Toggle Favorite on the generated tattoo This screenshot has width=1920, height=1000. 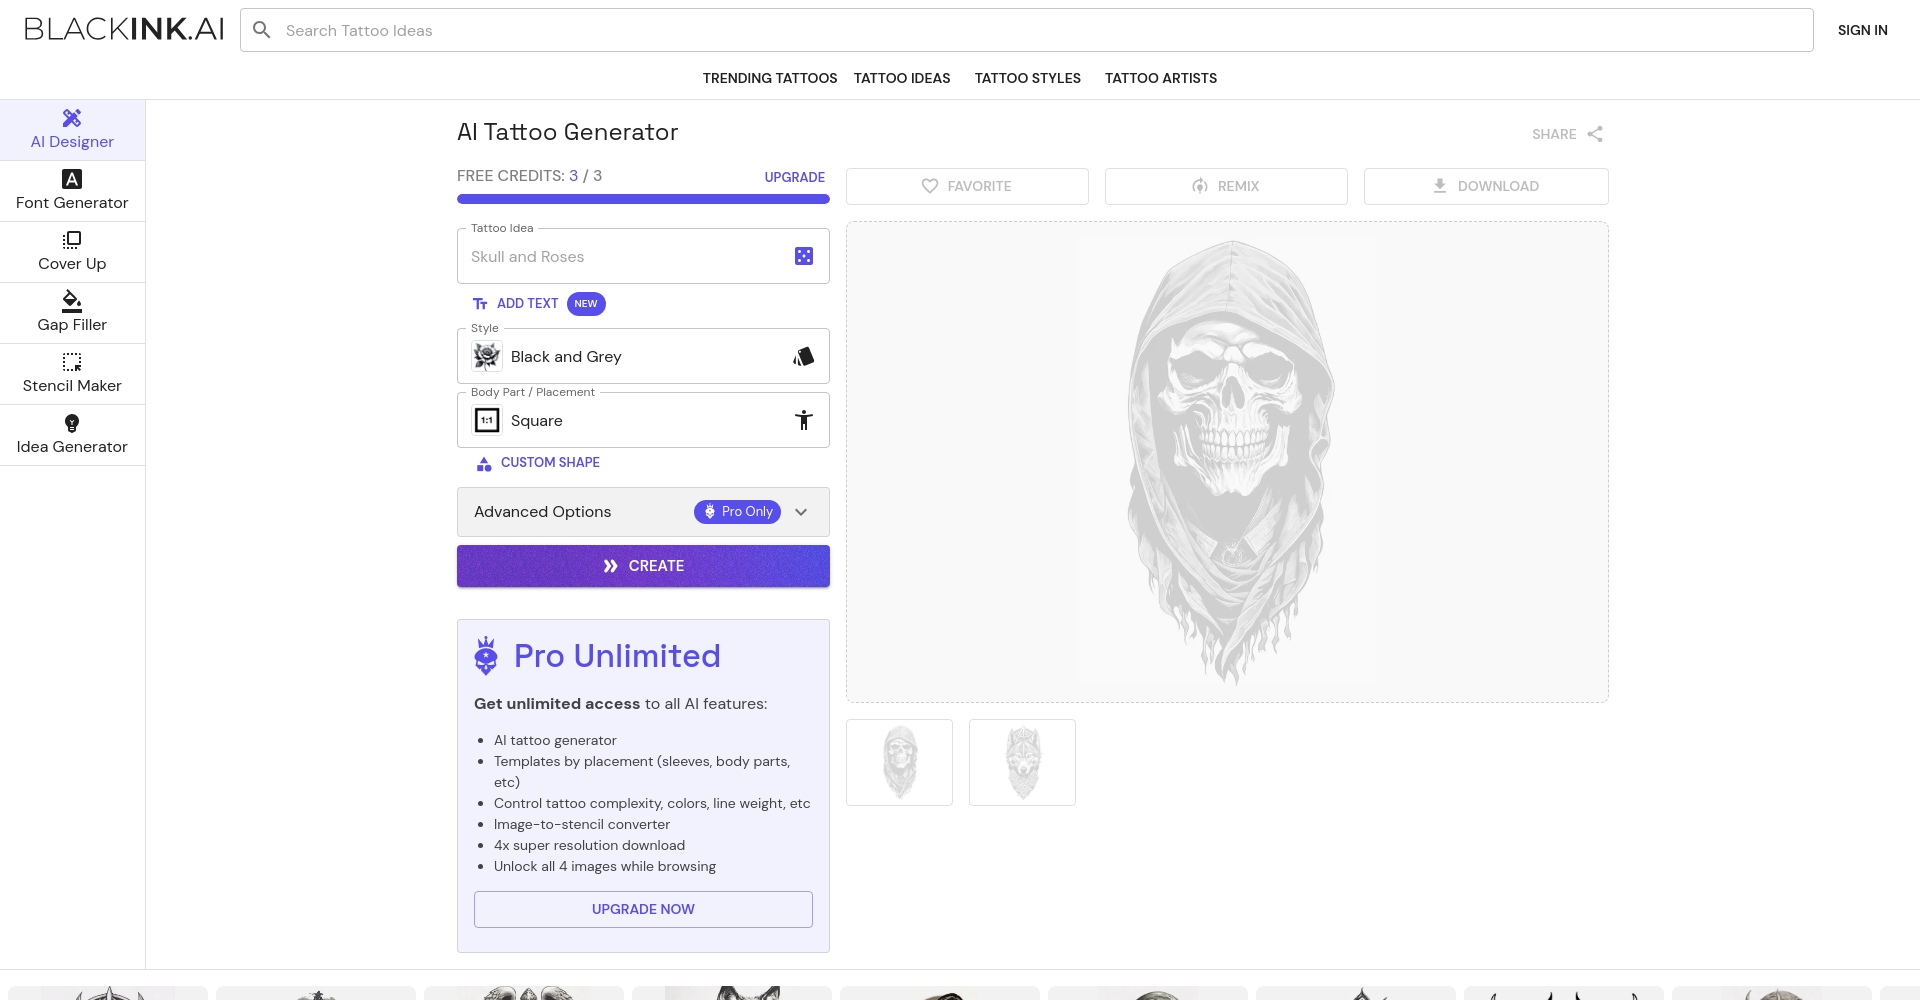pyautogui.click(x=966, y=186)
